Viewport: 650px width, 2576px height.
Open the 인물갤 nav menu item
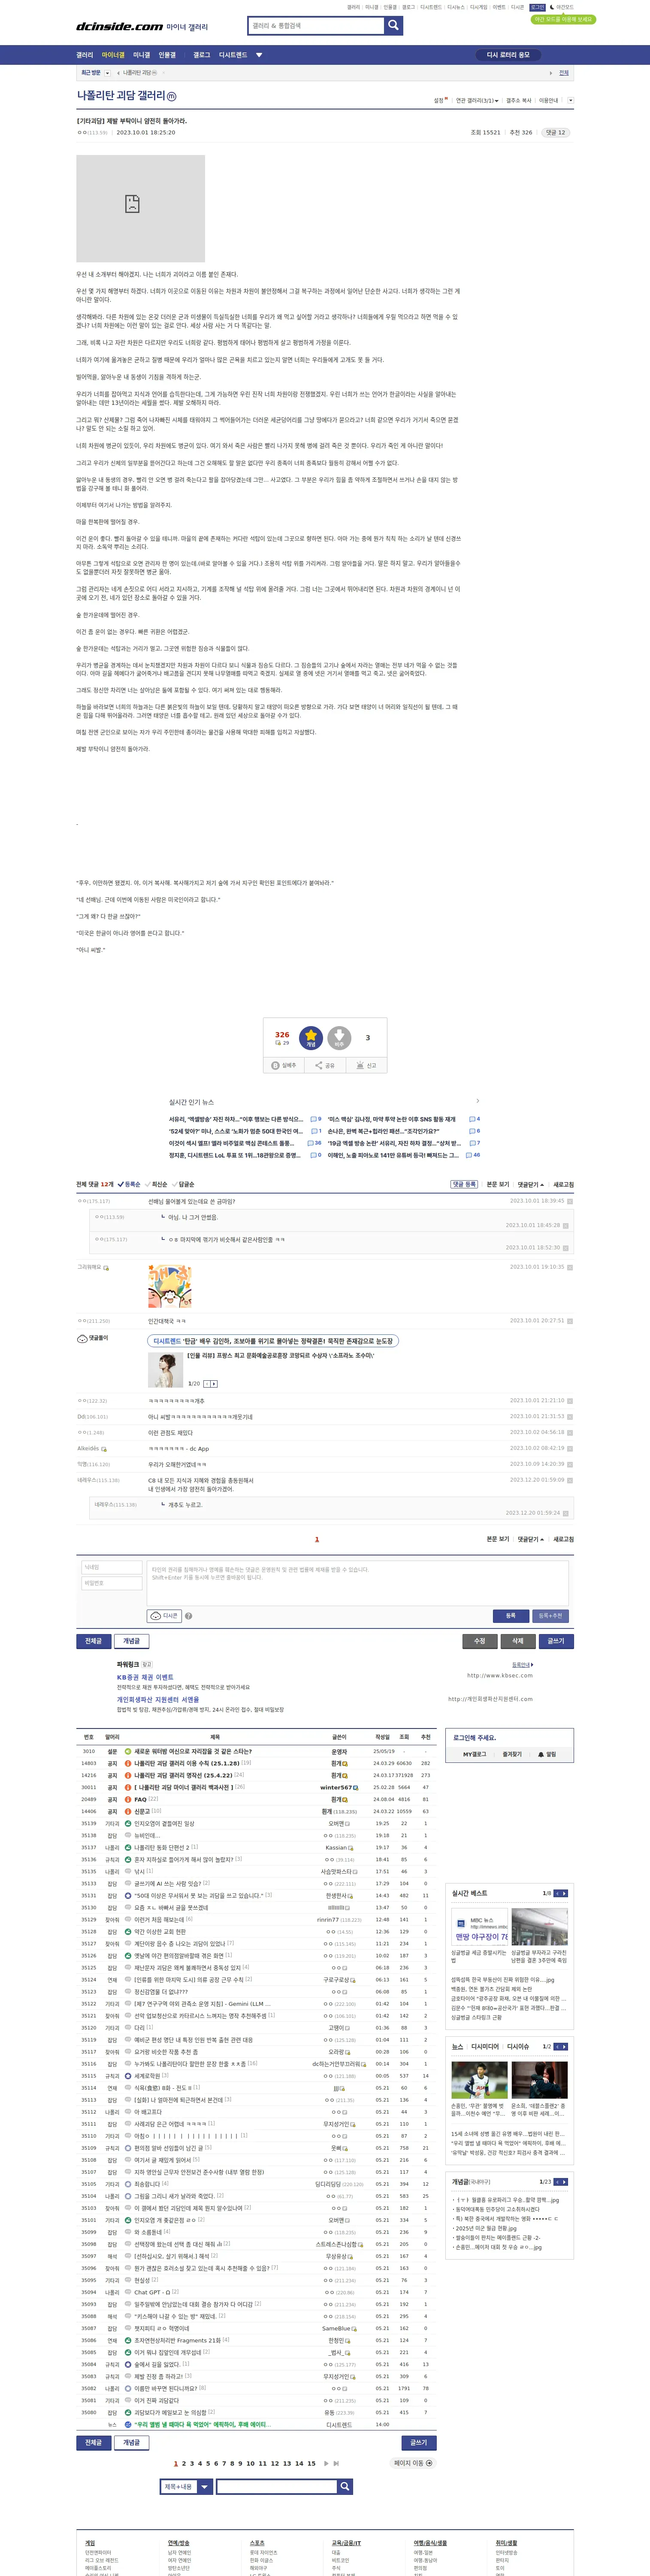coord(166,55)
